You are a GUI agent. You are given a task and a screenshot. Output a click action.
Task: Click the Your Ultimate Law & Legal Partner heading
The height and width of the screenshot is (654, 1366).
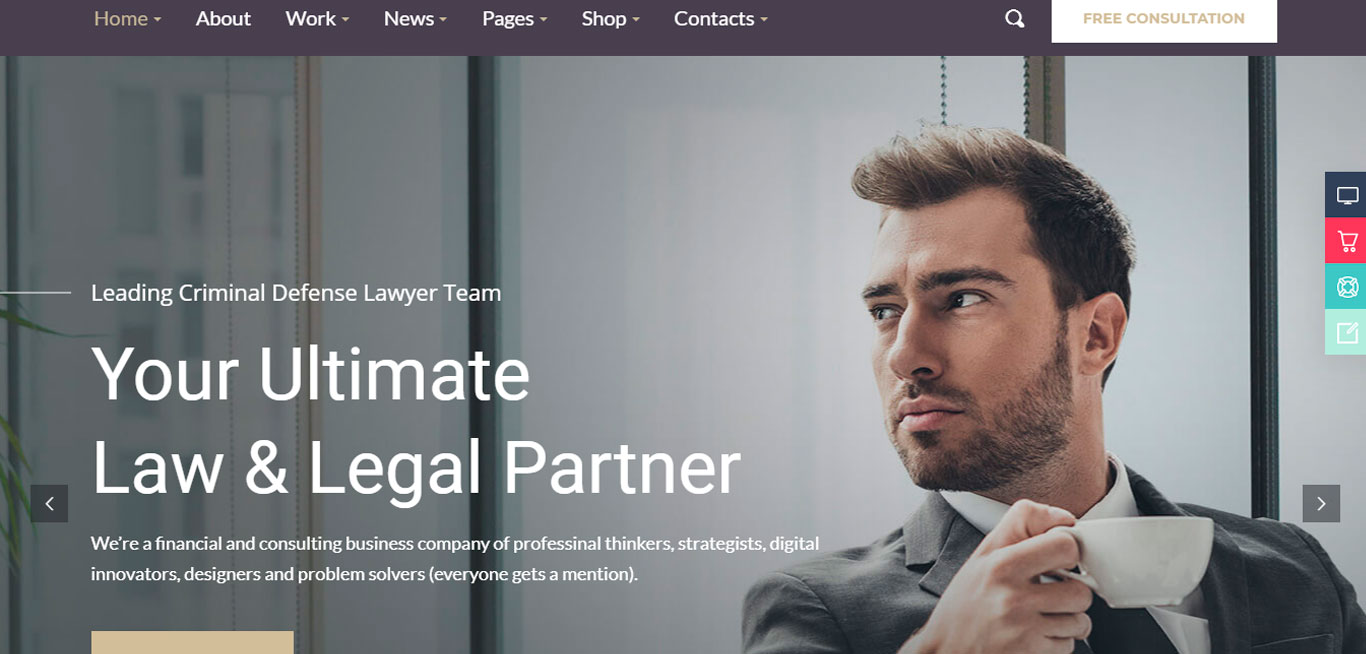click(416, 420)
